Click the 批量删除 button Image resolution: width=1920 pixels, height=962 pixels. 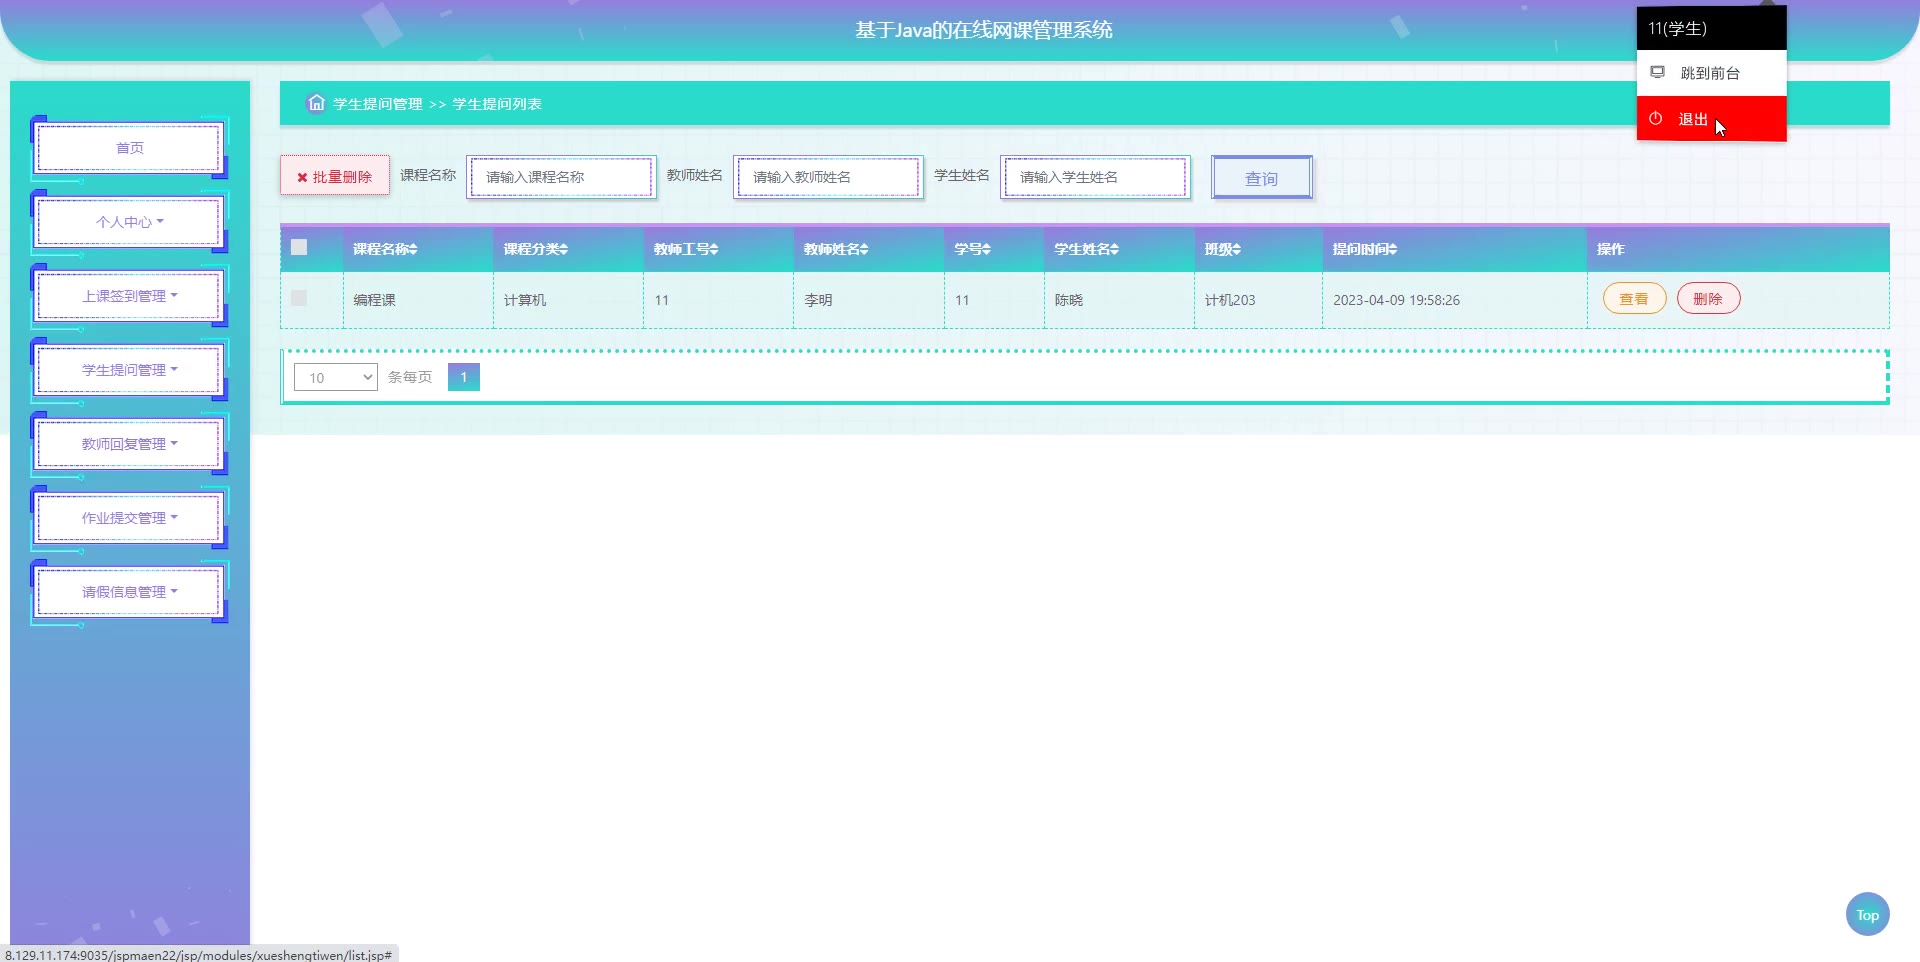(x=335, y=176)
